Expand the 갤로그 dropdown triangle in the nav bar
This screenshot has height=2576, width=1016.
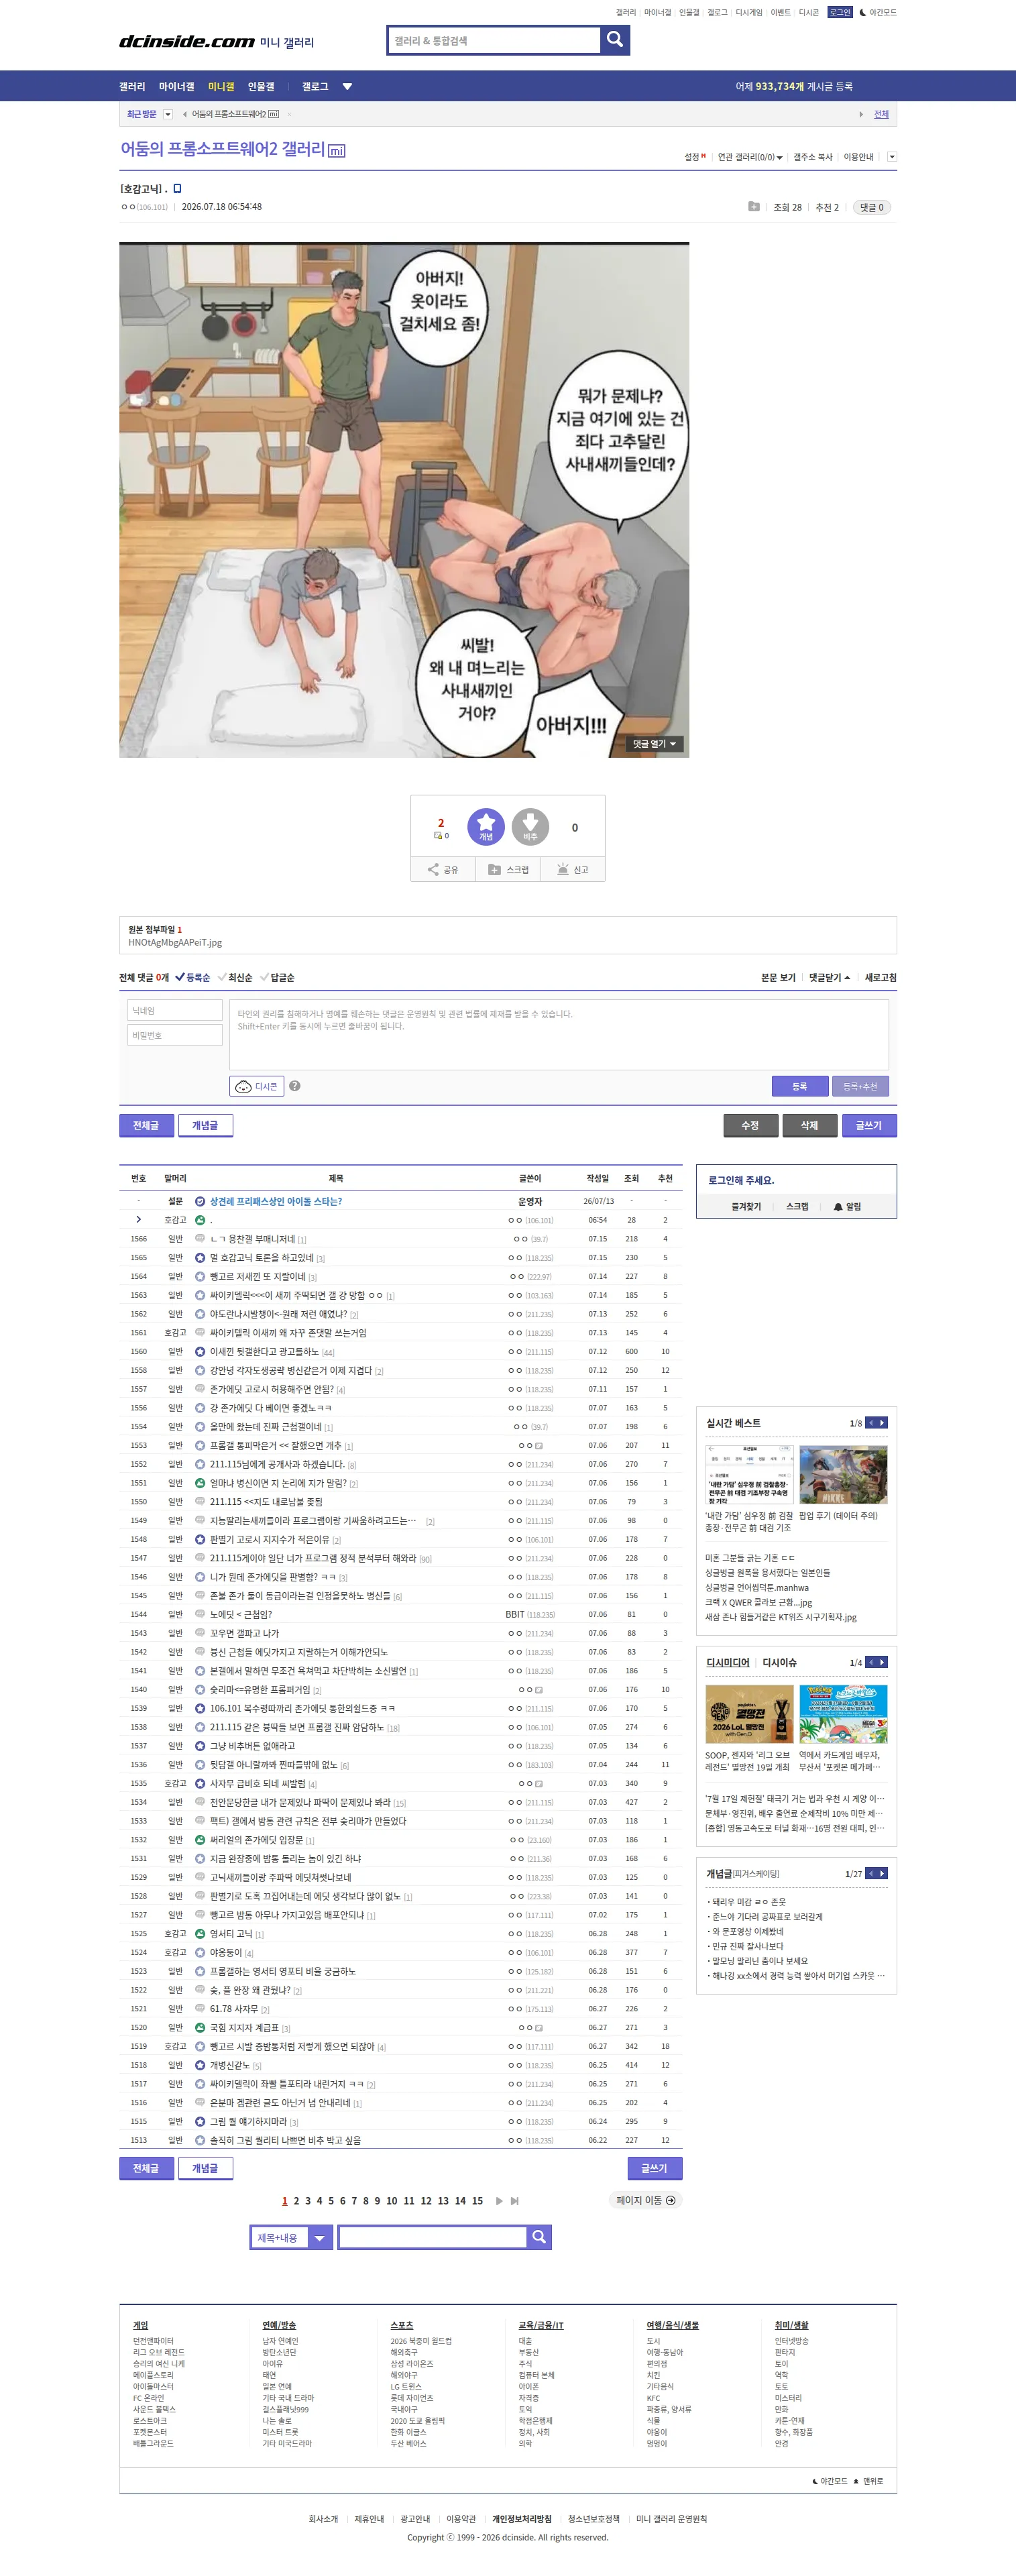[x=347, y=86]
